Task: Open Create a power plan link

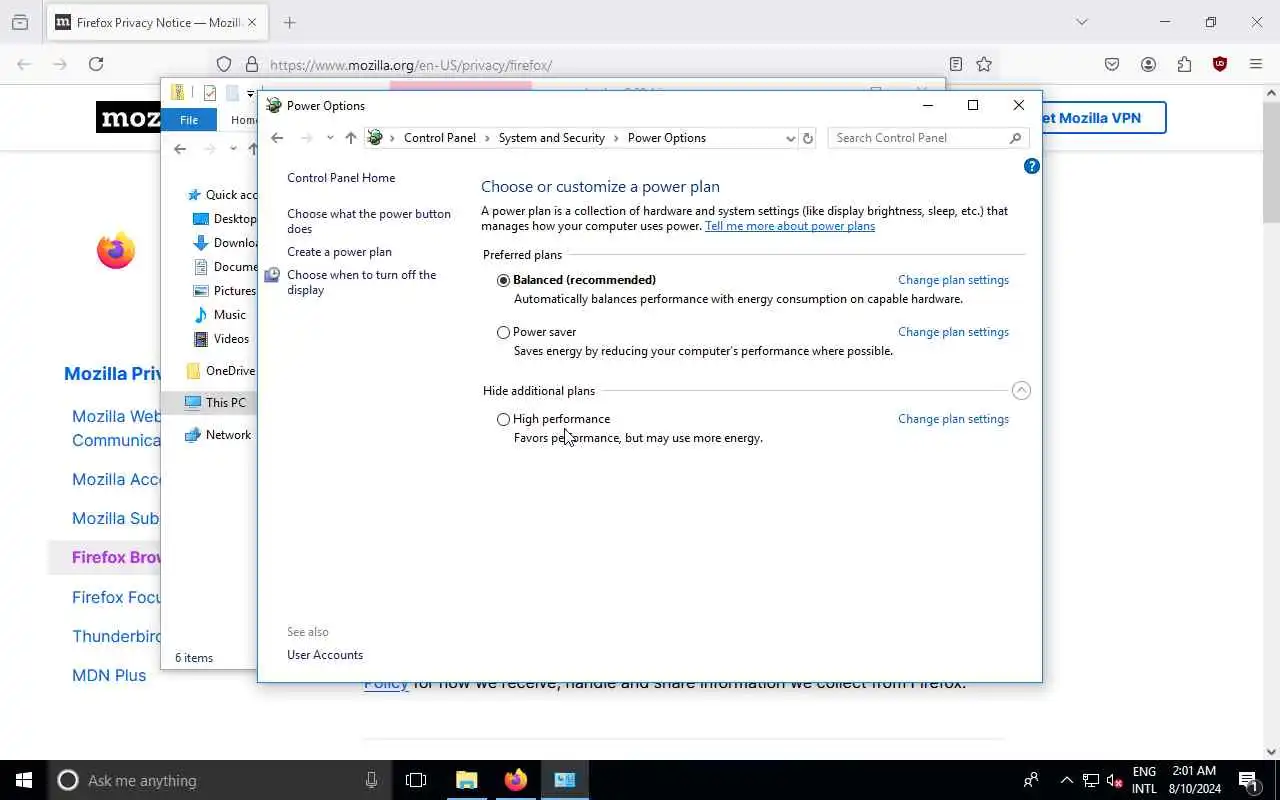Action: [339, 252]
